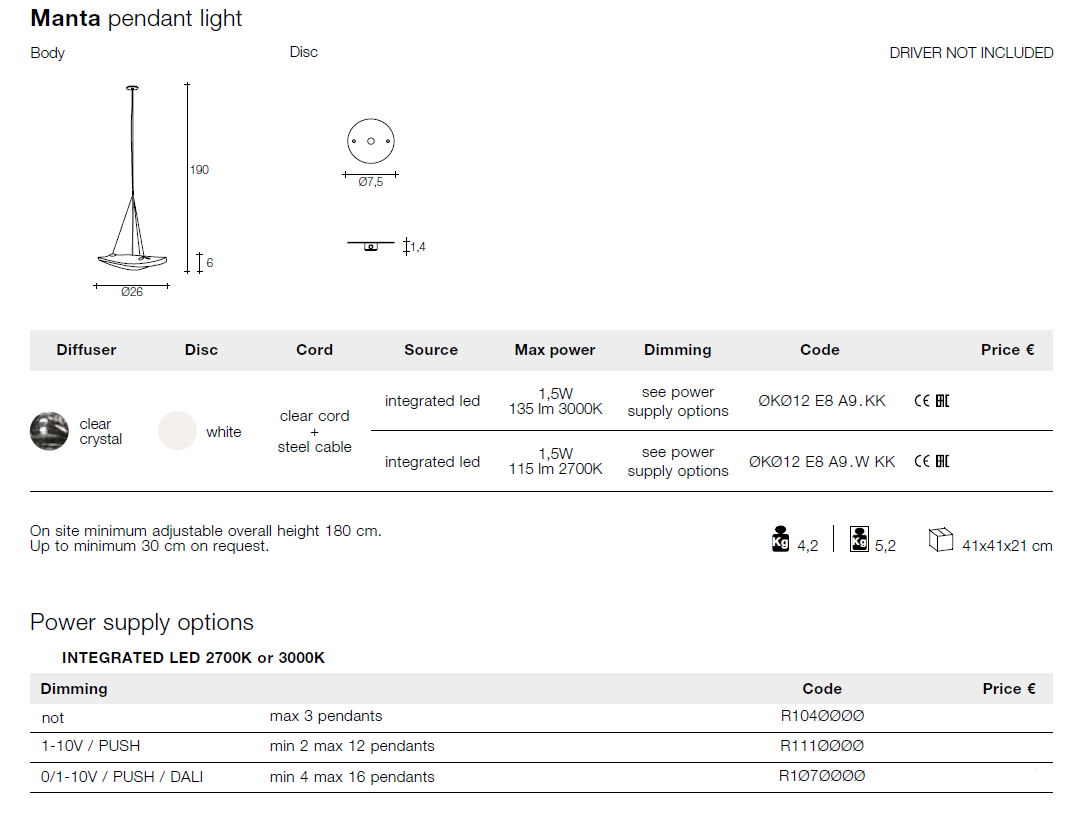Click the 'Body' label
The height and width of the screenshot is (813, 1076).
tap(47, 53)
